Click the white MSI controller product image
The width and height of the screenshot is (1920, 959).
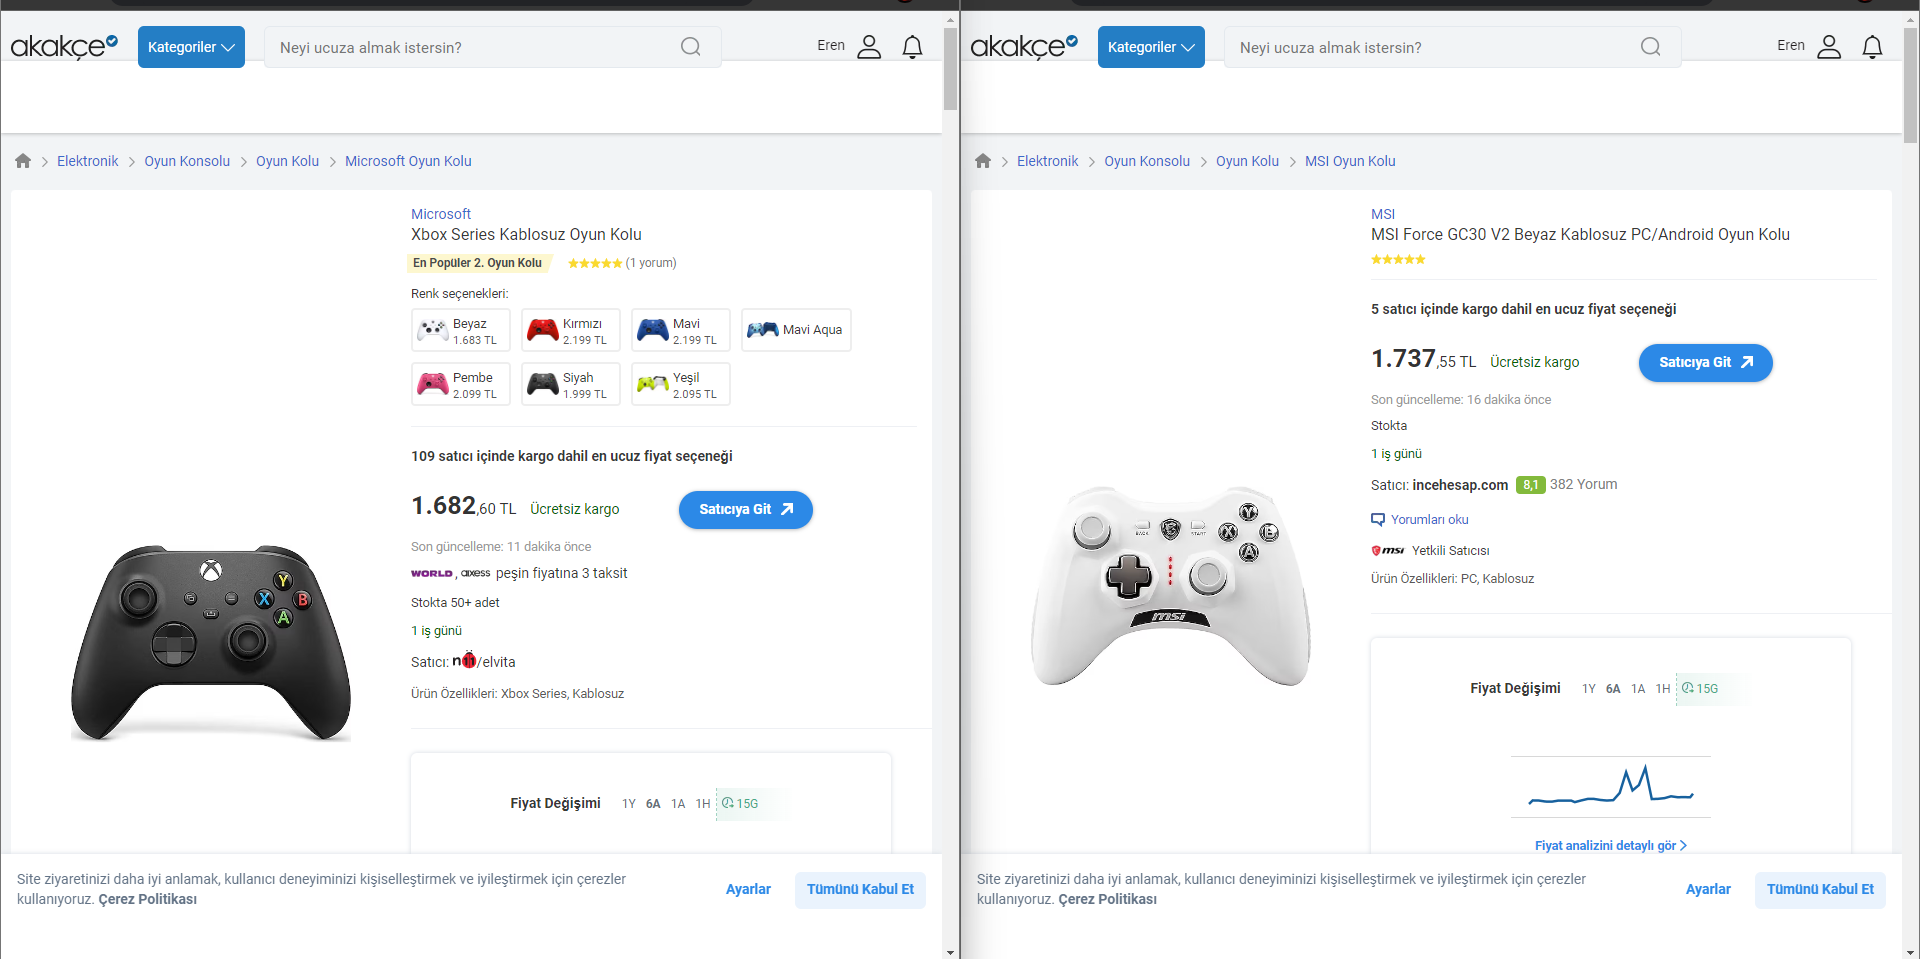[x=1171, y=586]
